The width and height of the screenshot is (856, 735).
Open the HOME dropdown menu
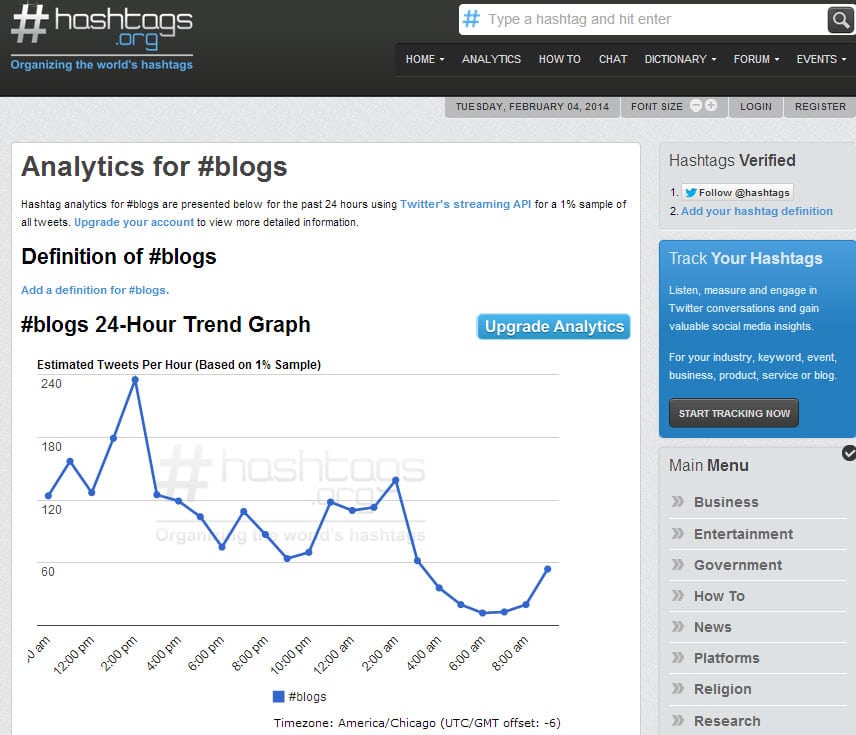coord(425,59)
